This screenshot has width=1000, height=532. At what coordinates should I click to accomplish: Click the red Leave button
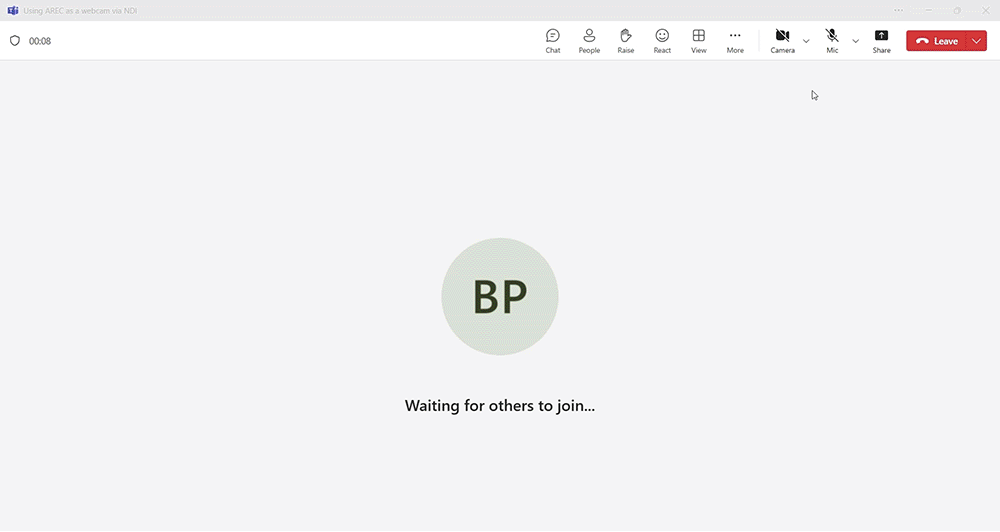click(x=937, y=41)
